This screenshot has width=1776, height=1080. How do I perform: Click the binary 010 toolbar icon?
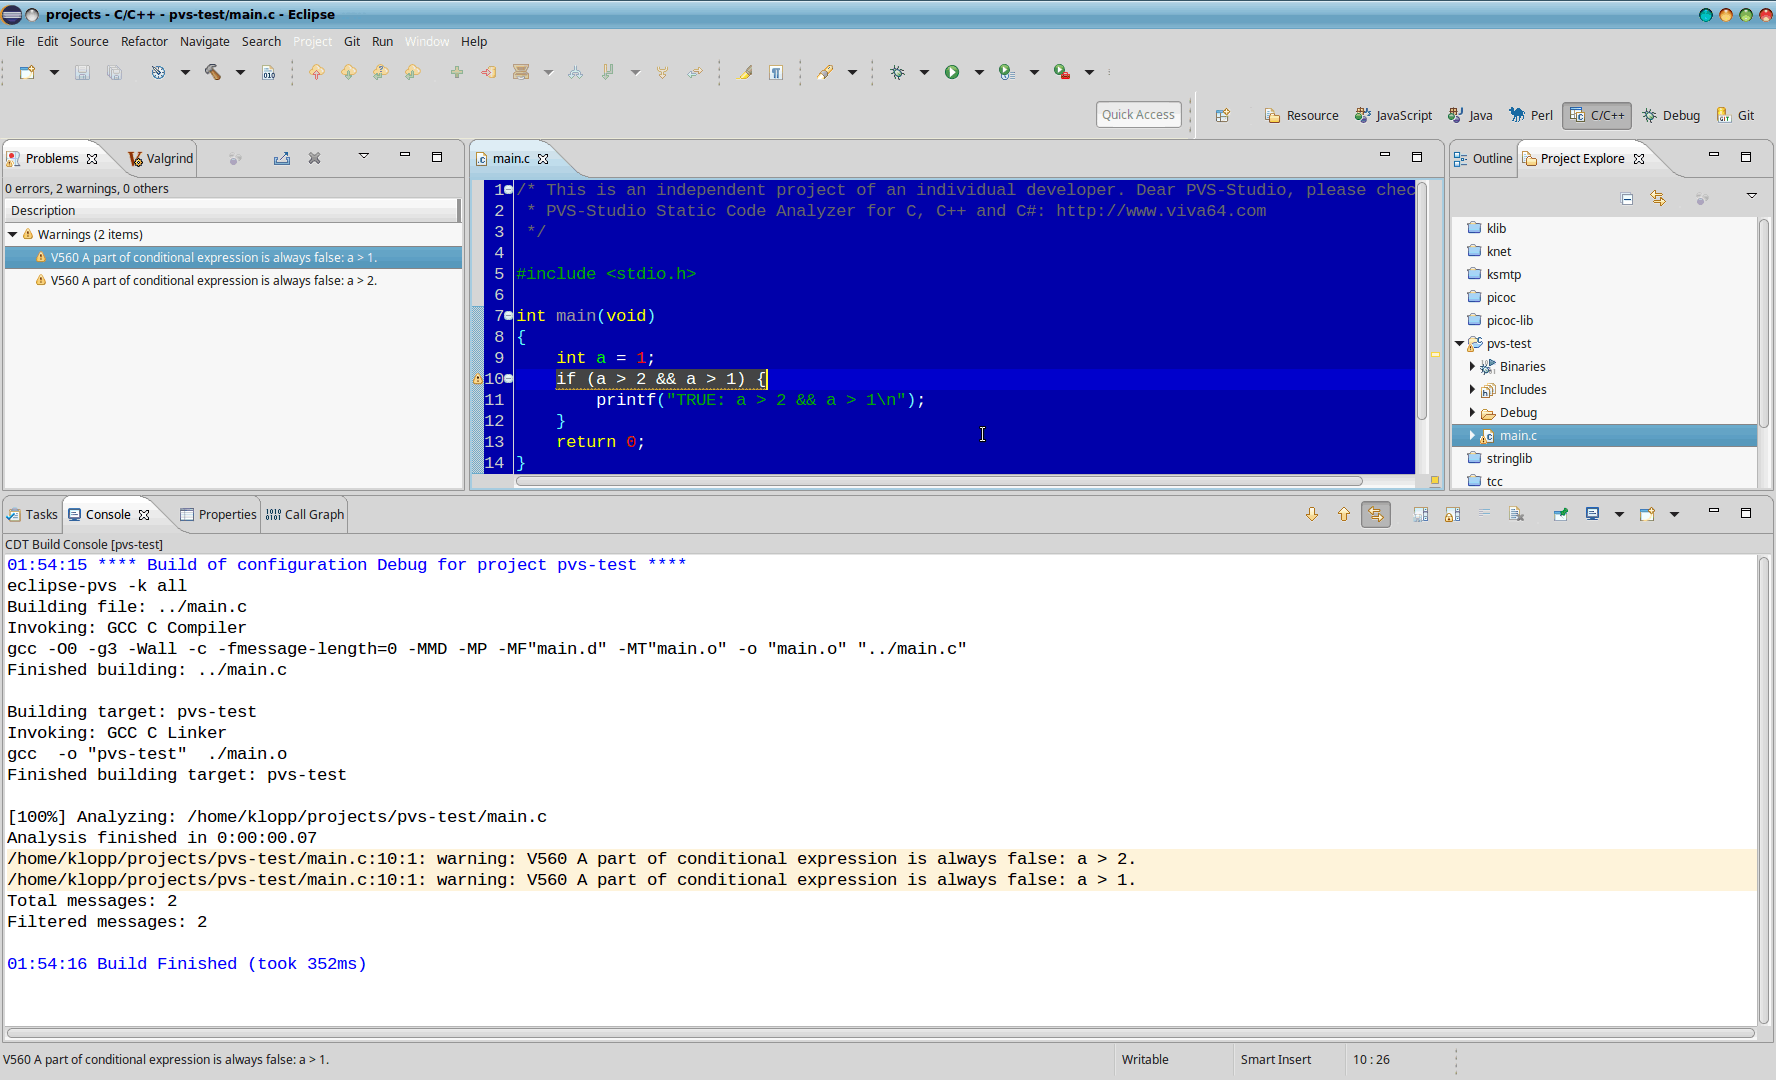(x=269, y=72)
